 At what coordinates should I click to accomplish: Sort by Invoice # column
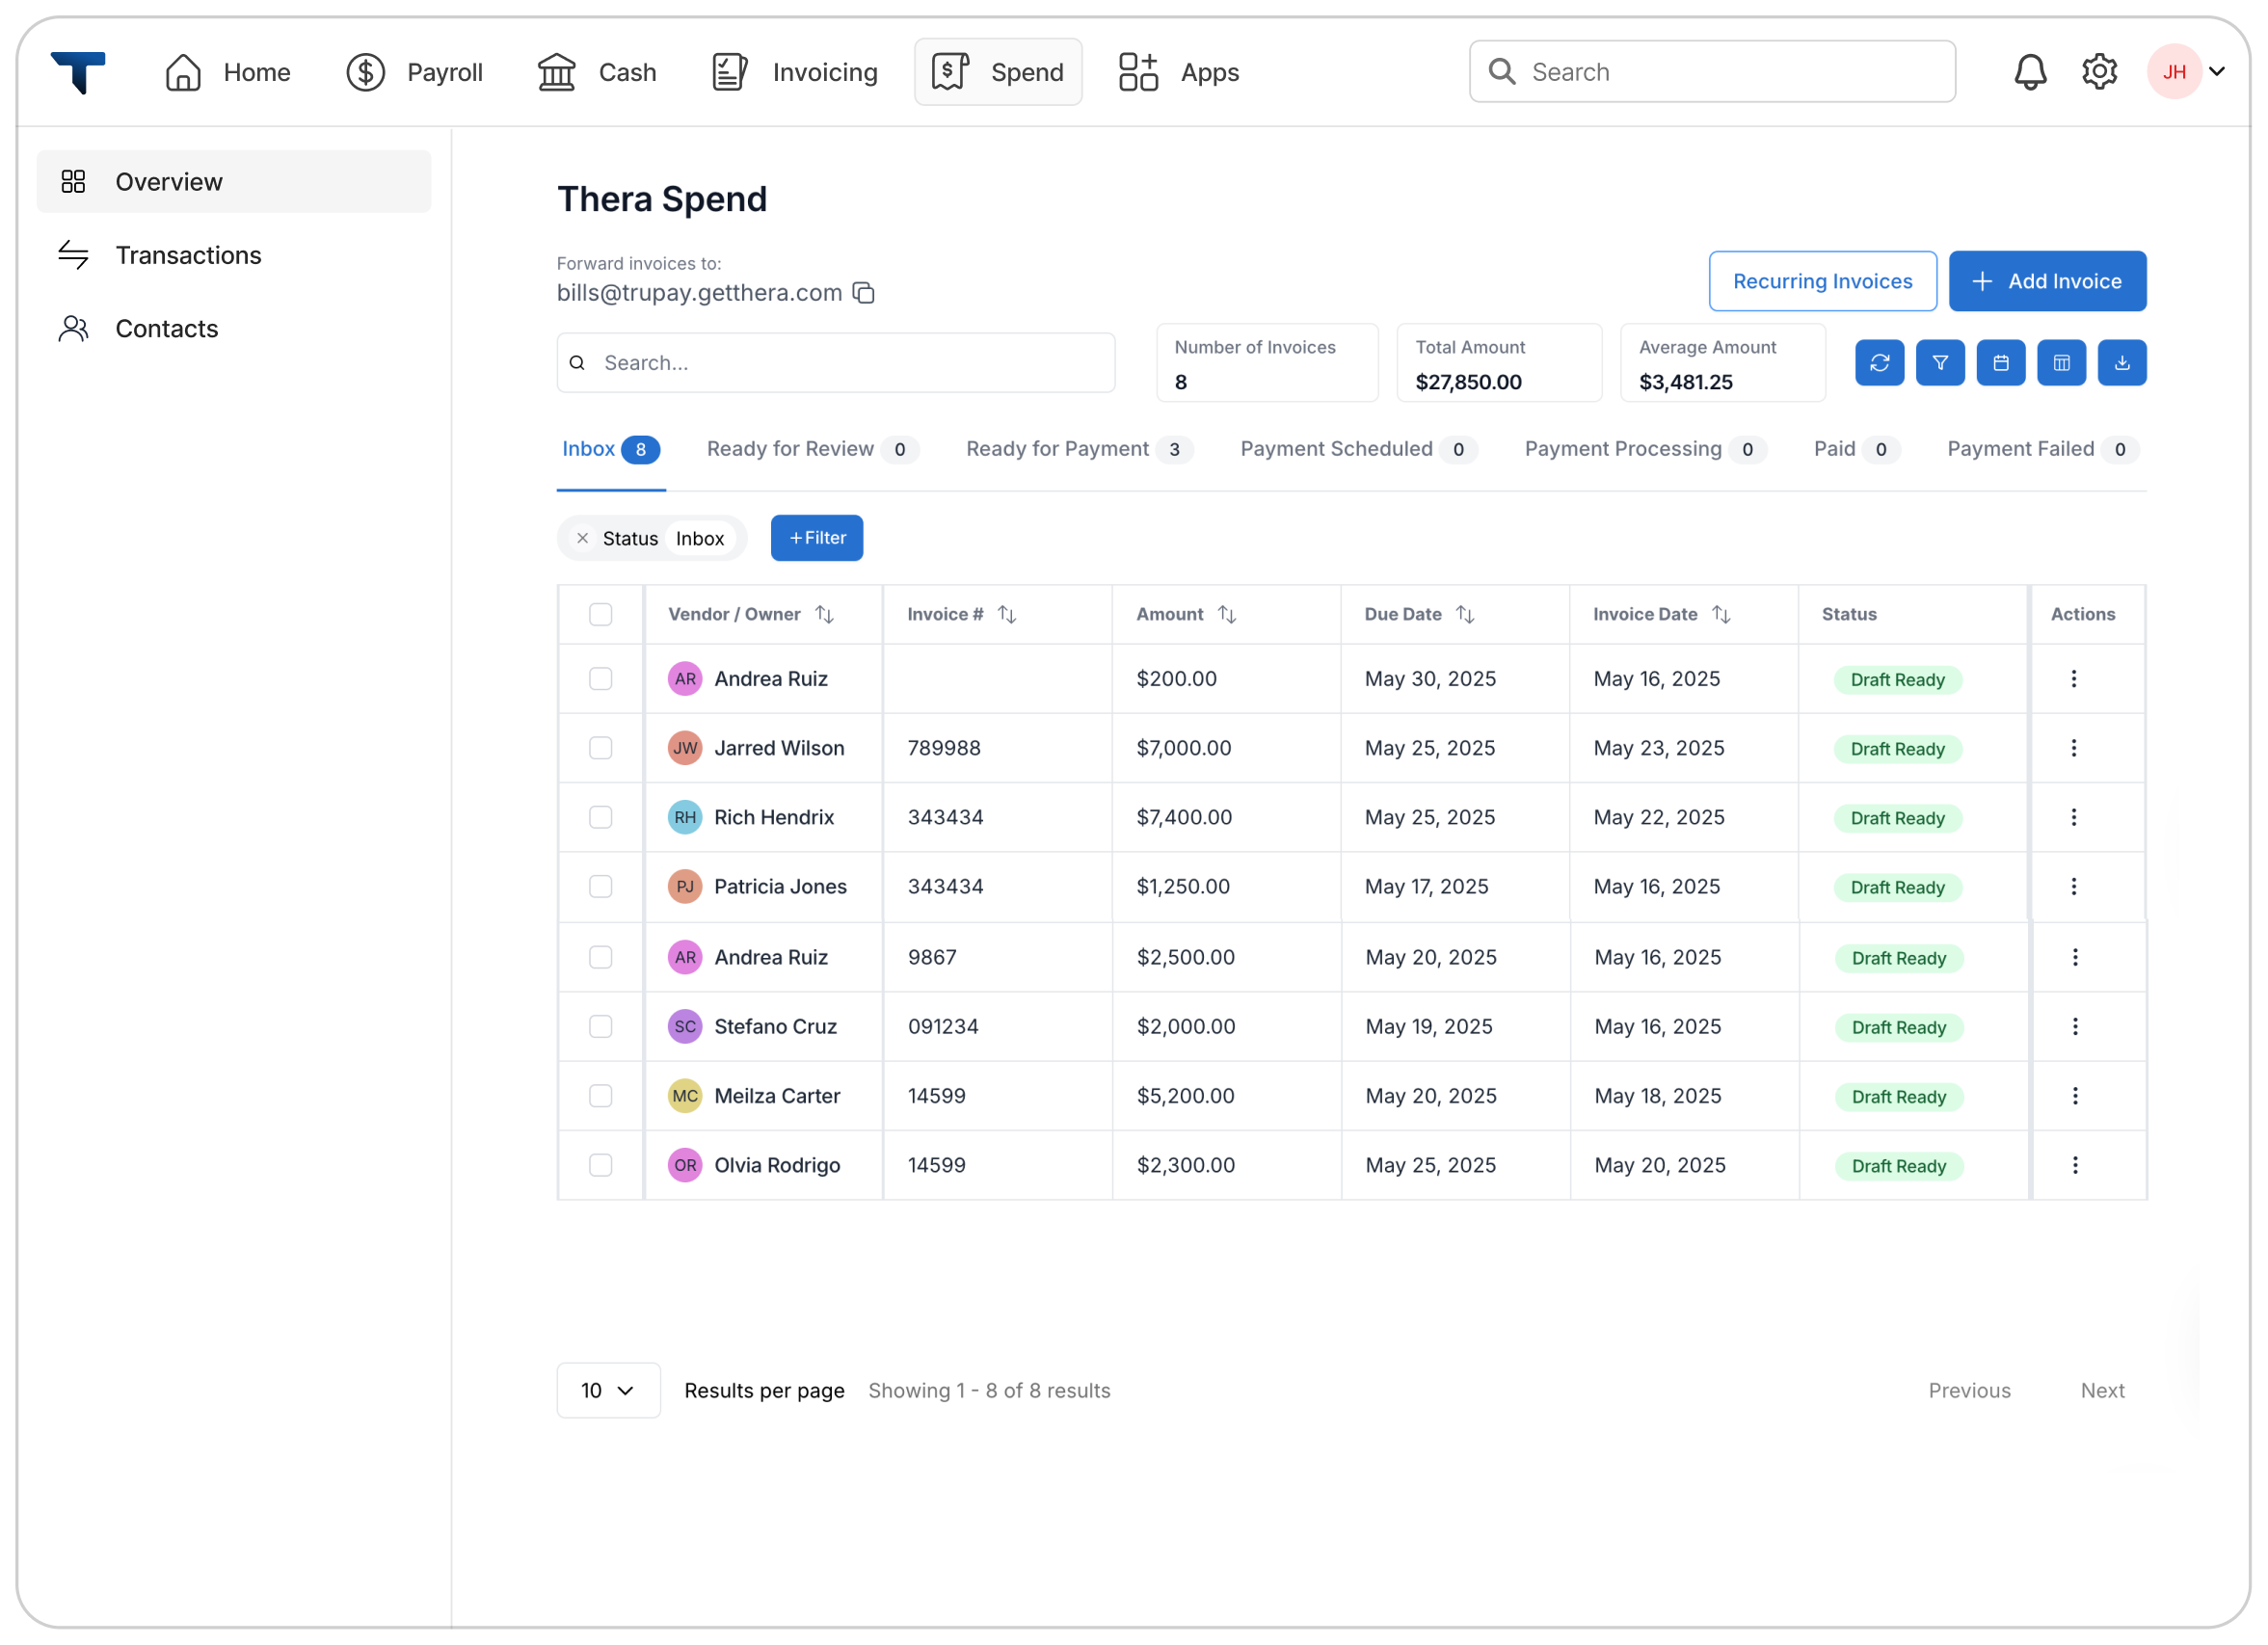(x=1007, y=614)
